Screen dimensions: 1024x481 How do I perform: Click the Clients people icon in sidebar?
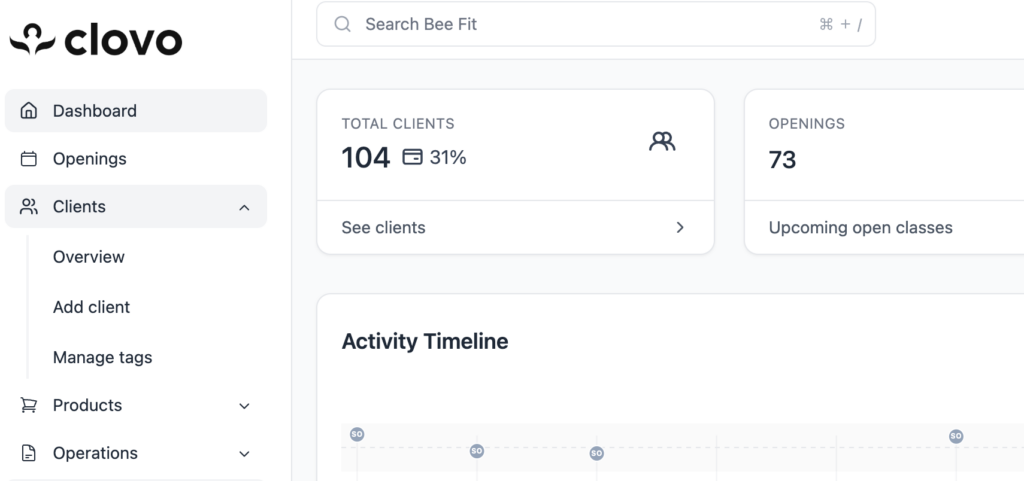(29, 207)
